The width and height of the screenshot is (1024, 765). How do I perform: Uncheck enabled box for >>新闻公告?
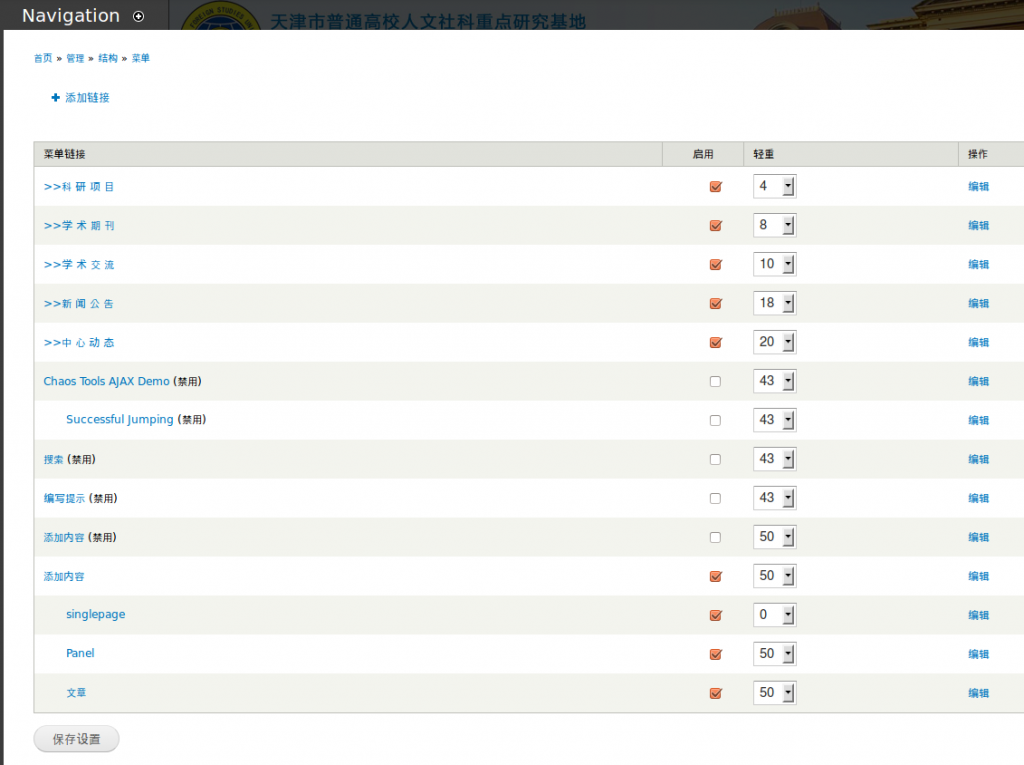[716, 304]
